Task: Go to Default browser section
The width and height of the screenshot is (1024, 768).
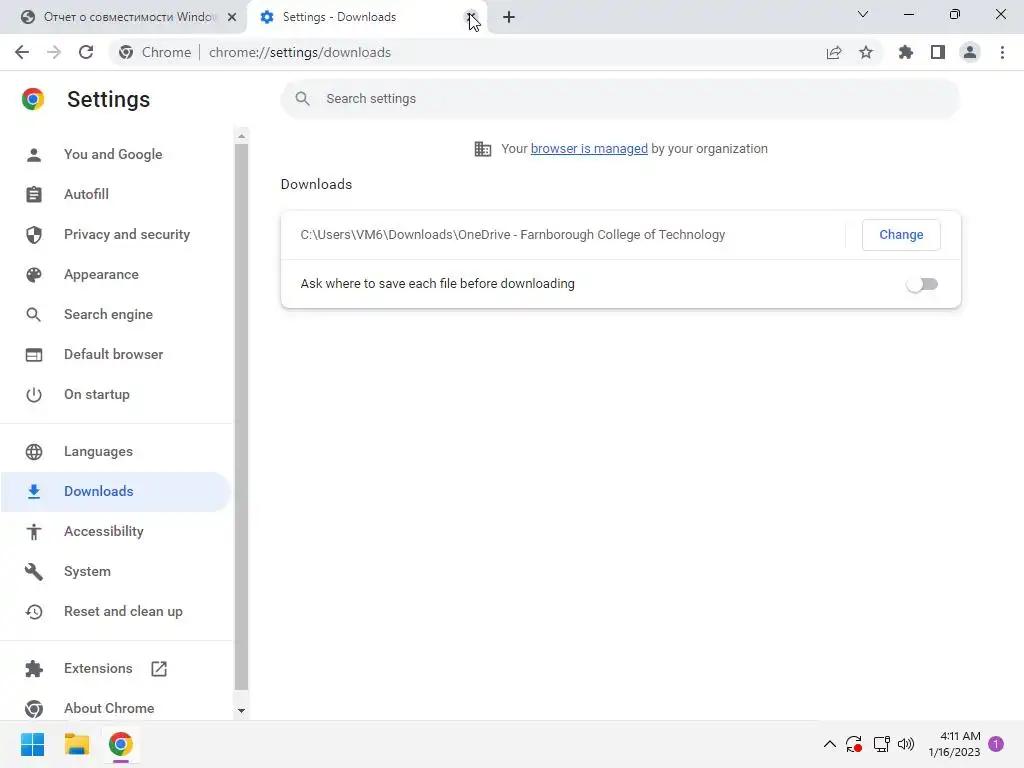Action: (x=116, y=354)
